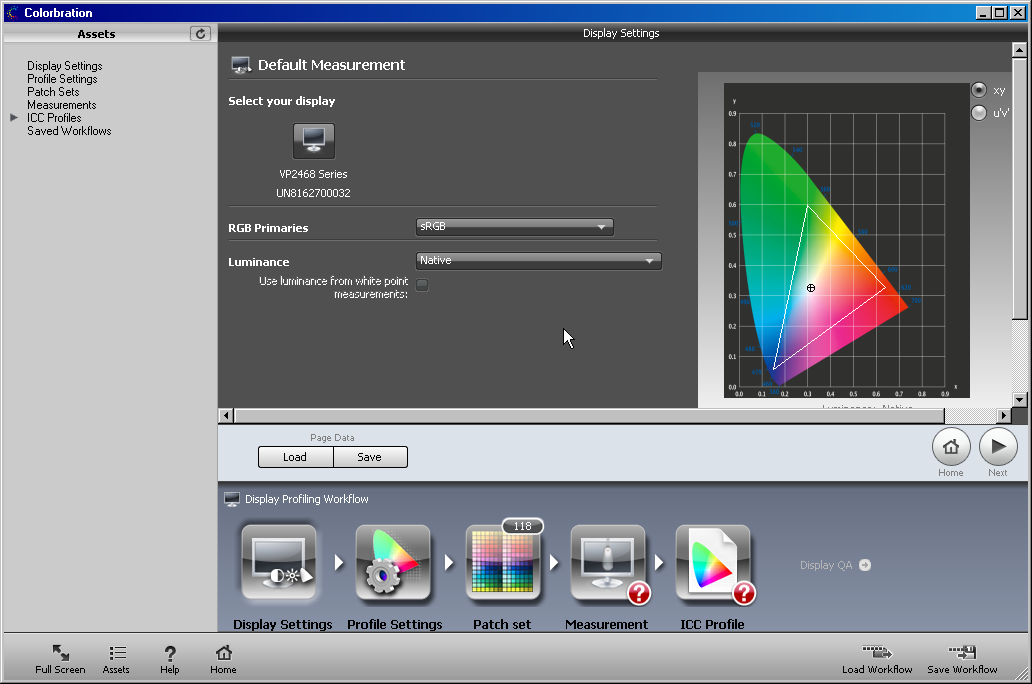The height and width of the screenshot is (684, 1032).
Task: Select the Patch set workflow icon
Action: (x=503, y=563)
